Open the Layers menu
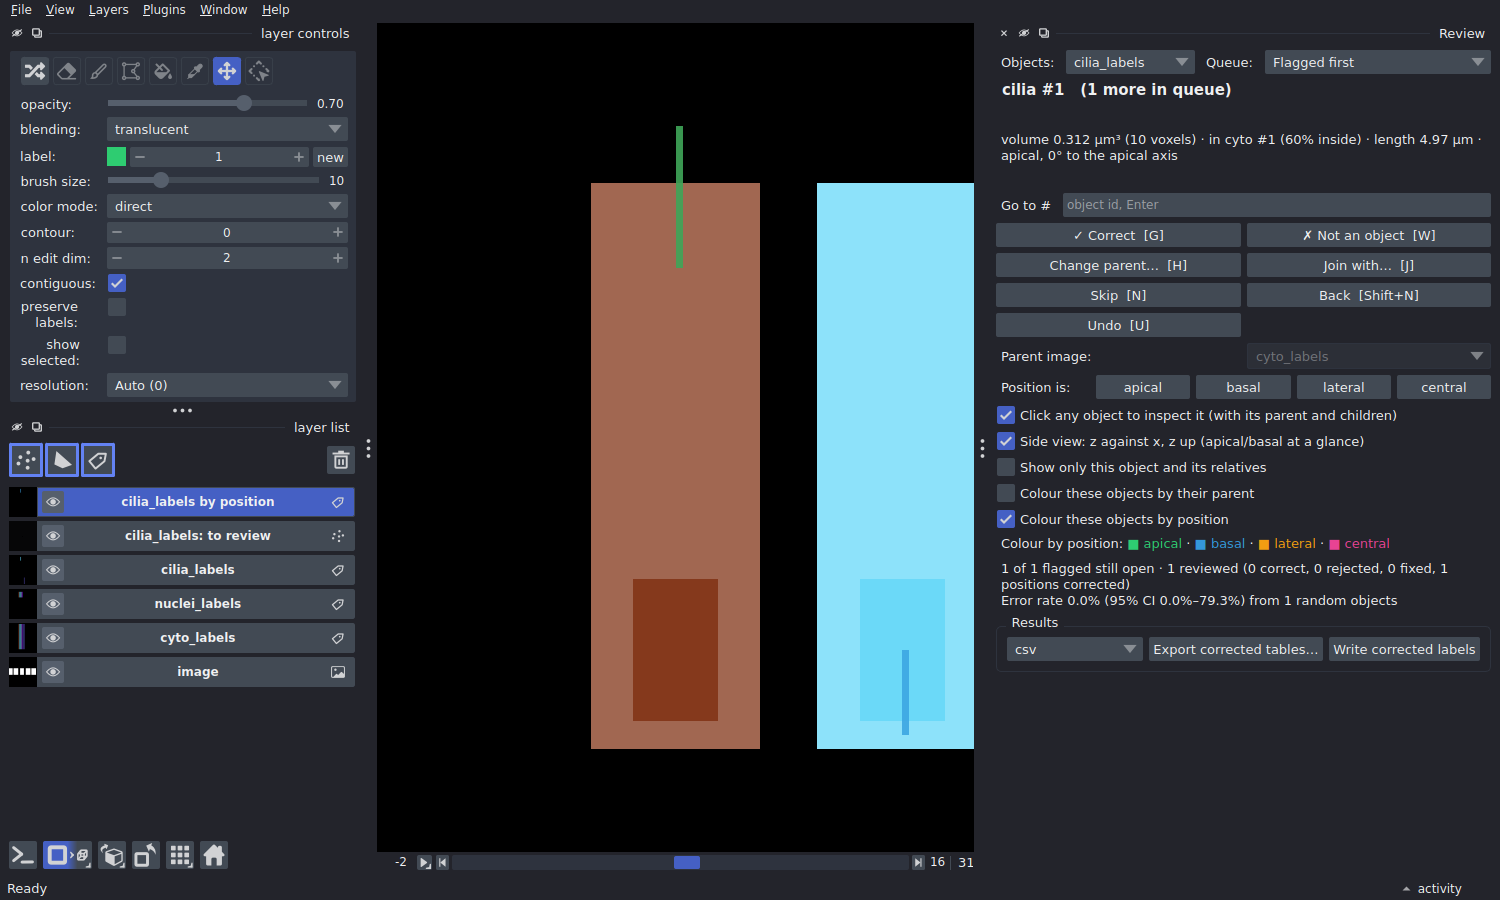1500x900 pixels. (108, 10)
